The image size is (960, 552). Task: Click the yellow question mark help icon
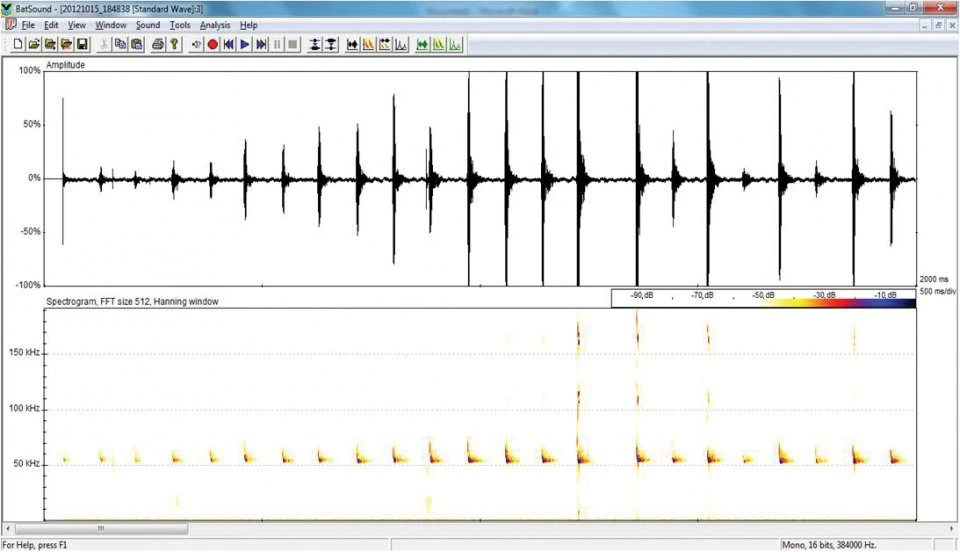point(174,44)
